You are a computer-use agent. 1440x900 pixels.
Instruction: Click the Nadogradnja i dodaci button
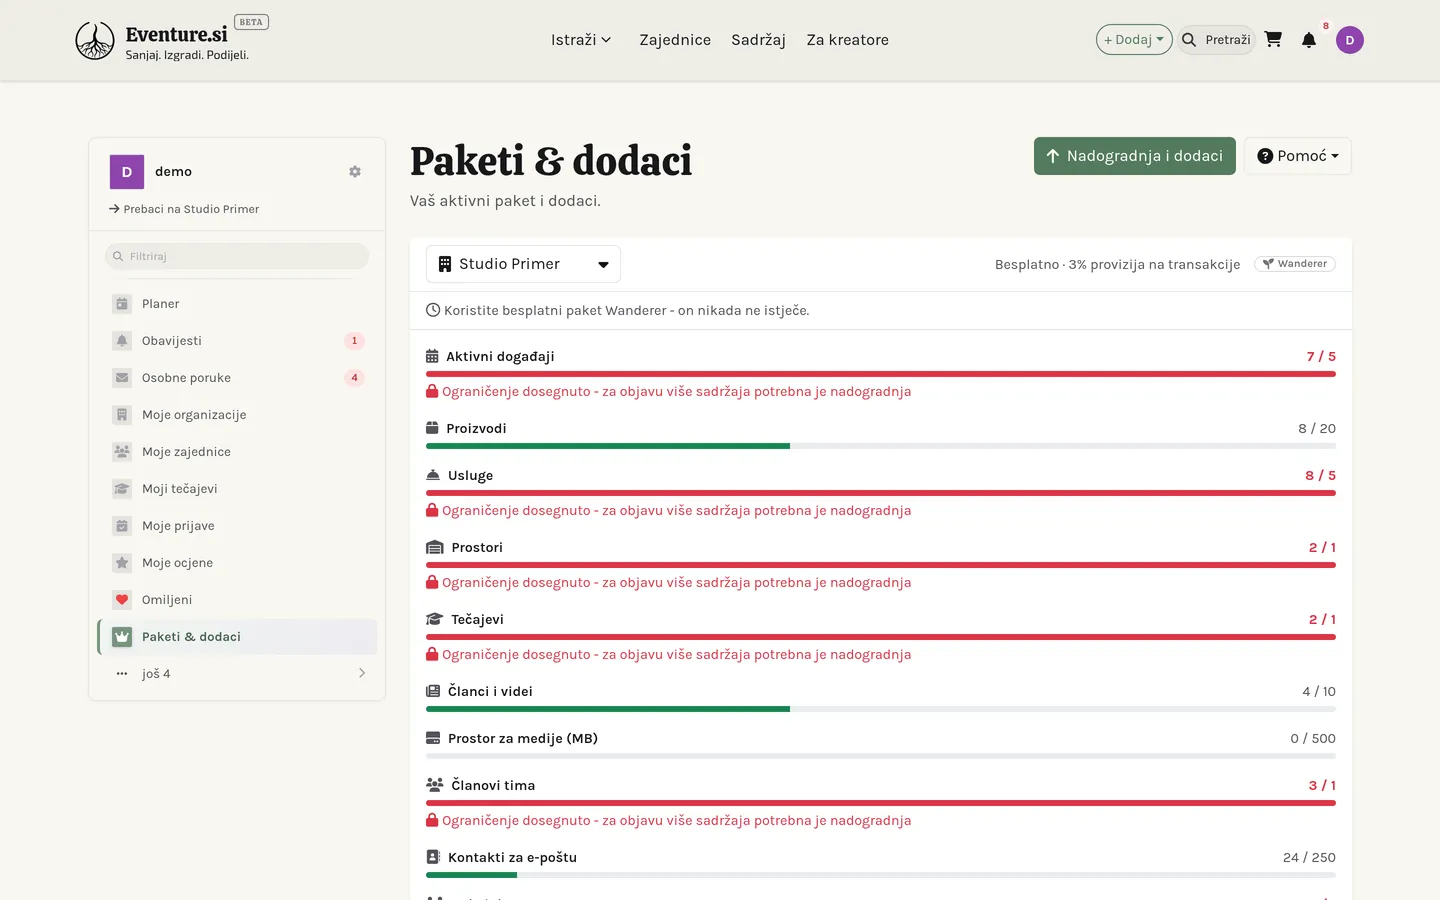coord(1135,156)
